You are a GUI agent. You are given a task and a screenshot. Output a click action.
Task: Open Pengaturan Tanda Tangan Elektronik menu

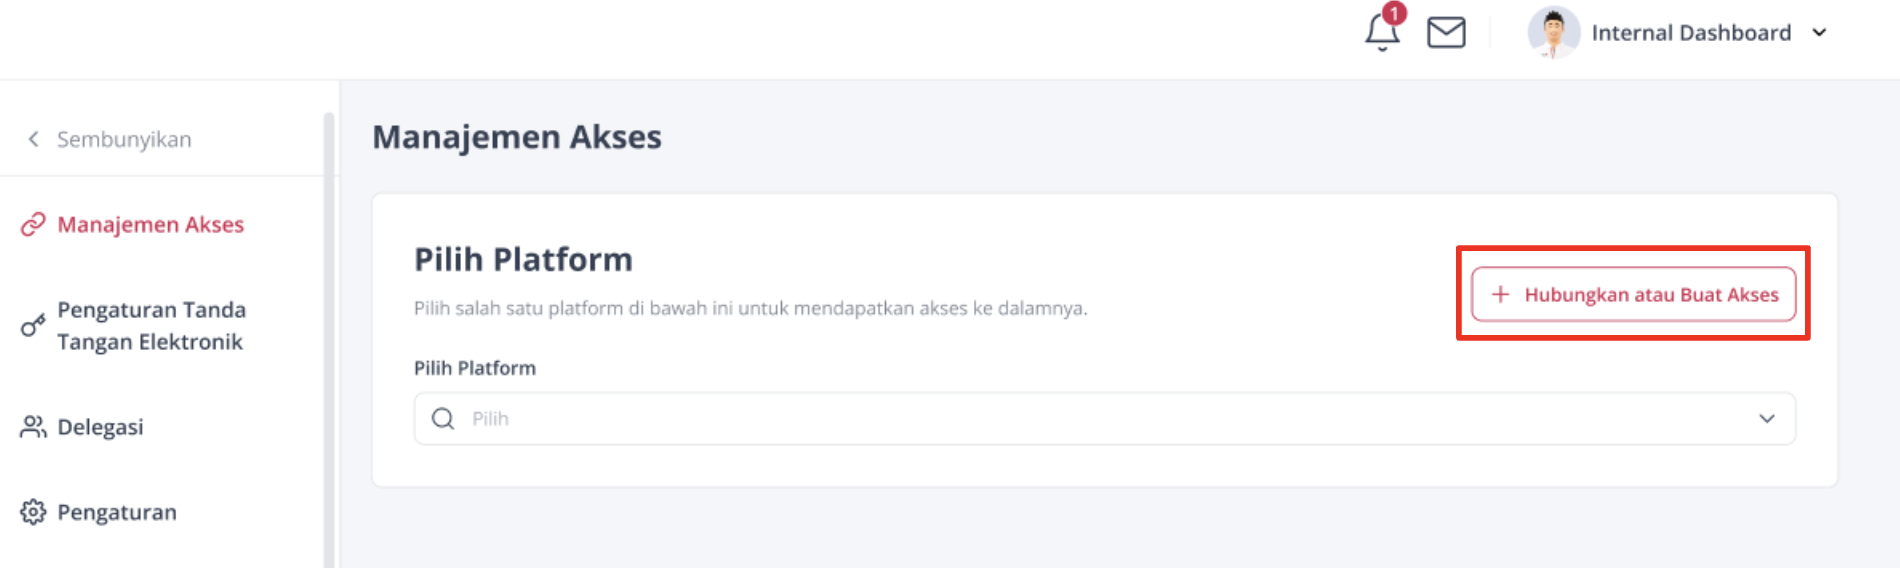(151, 326)
